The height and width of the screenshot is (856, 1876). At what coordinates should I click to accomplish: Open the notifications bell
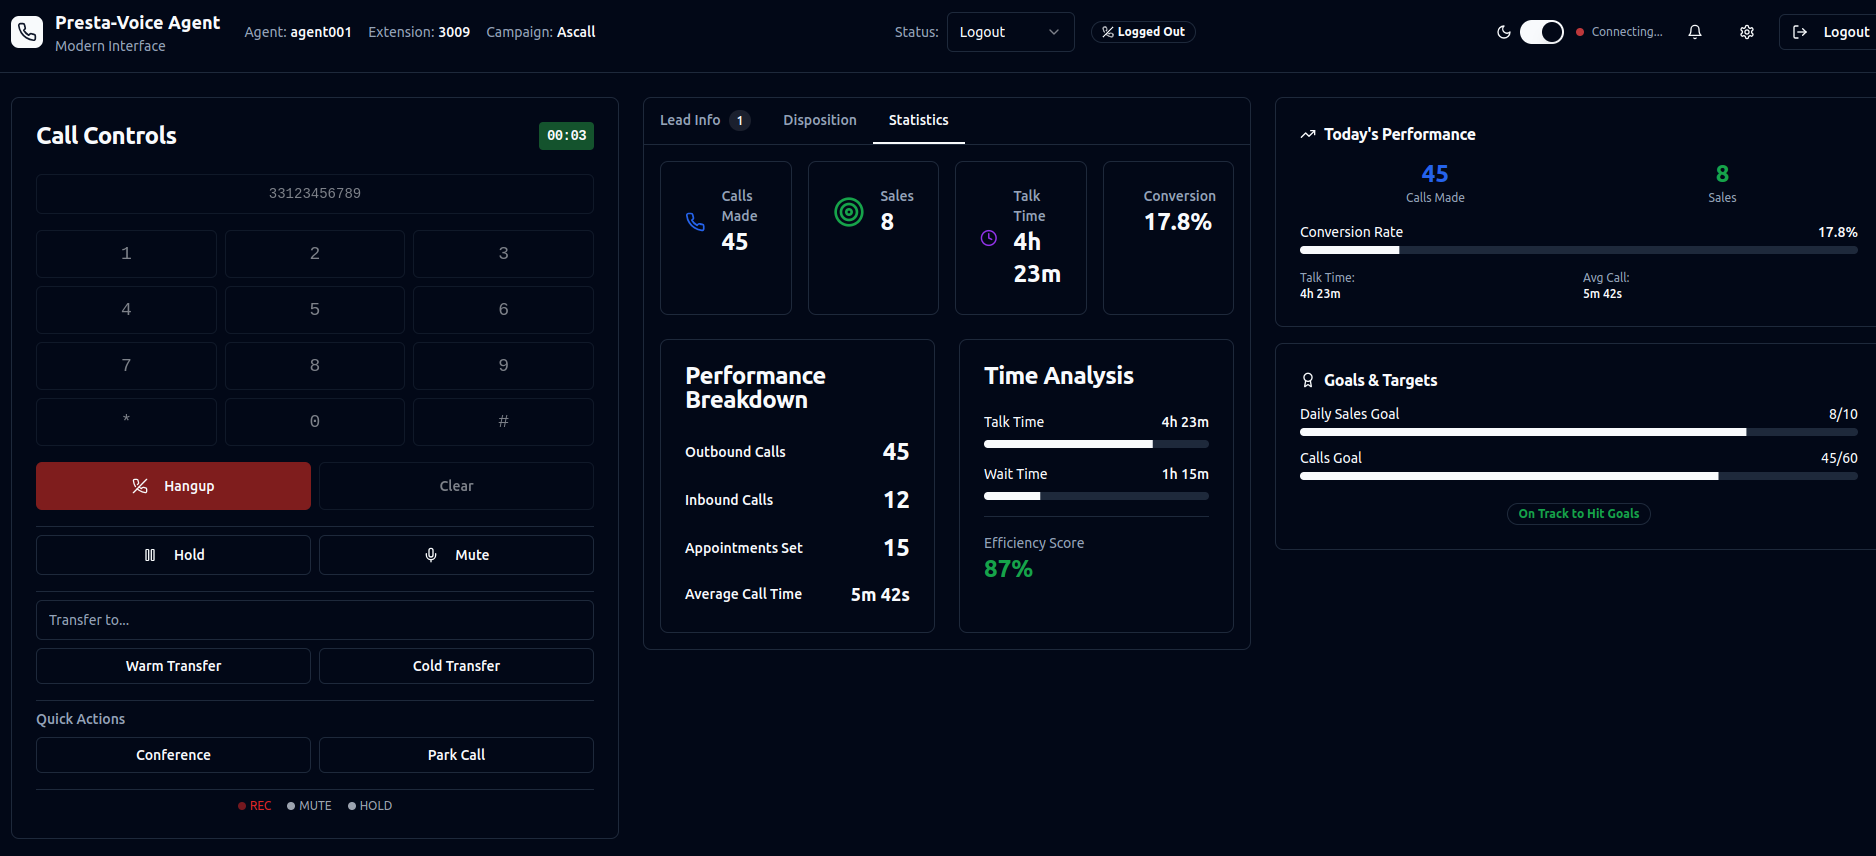tap(1695, 32)
